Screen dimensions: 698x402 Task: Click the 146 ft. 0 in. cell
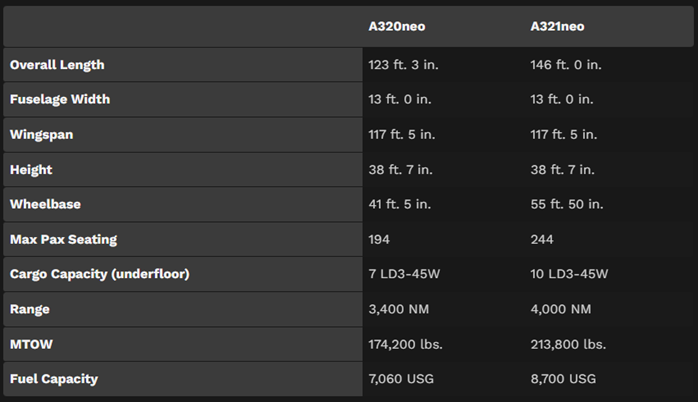(566, 65)
